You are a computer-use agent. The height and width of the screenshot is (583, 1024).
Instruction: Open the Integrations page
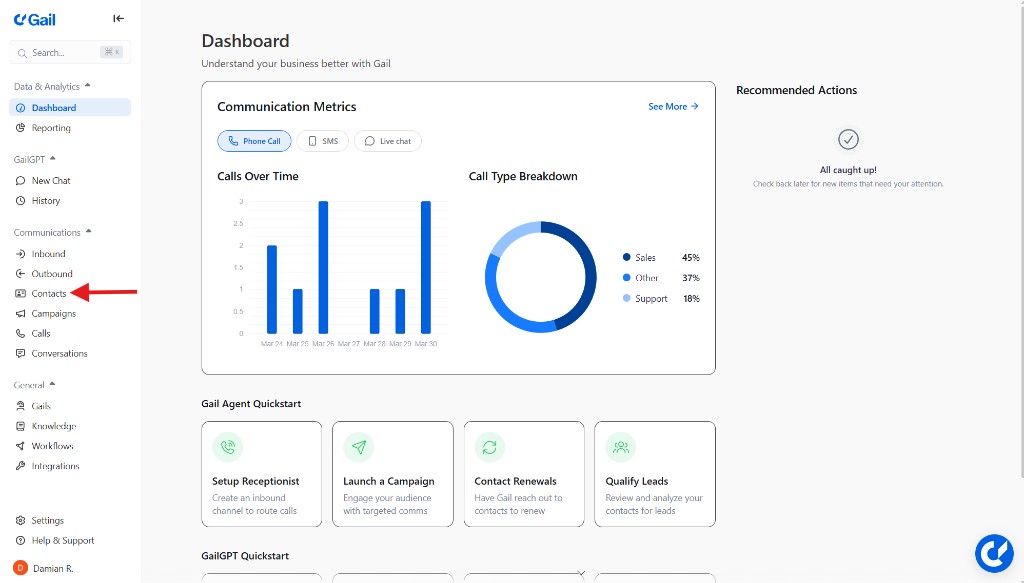click(x=54, y=465)
